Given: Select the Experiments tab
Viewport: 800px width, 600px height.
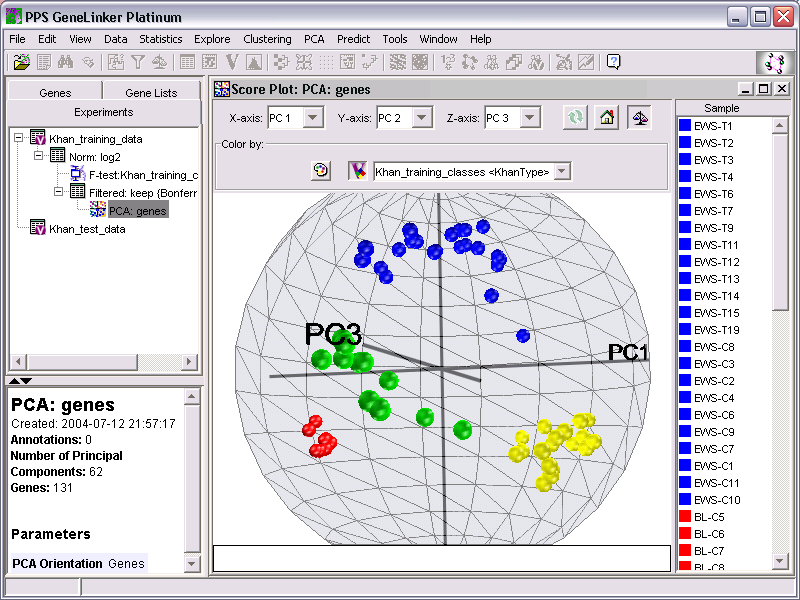Looking at the screenshot, I should point(104,112).
